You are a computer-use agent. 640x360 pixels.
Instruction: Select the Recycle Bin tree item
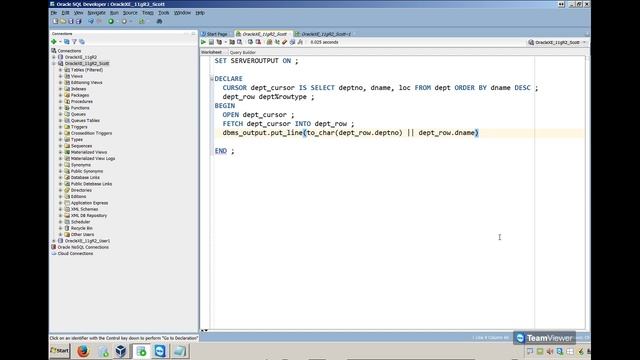(82, 228)
